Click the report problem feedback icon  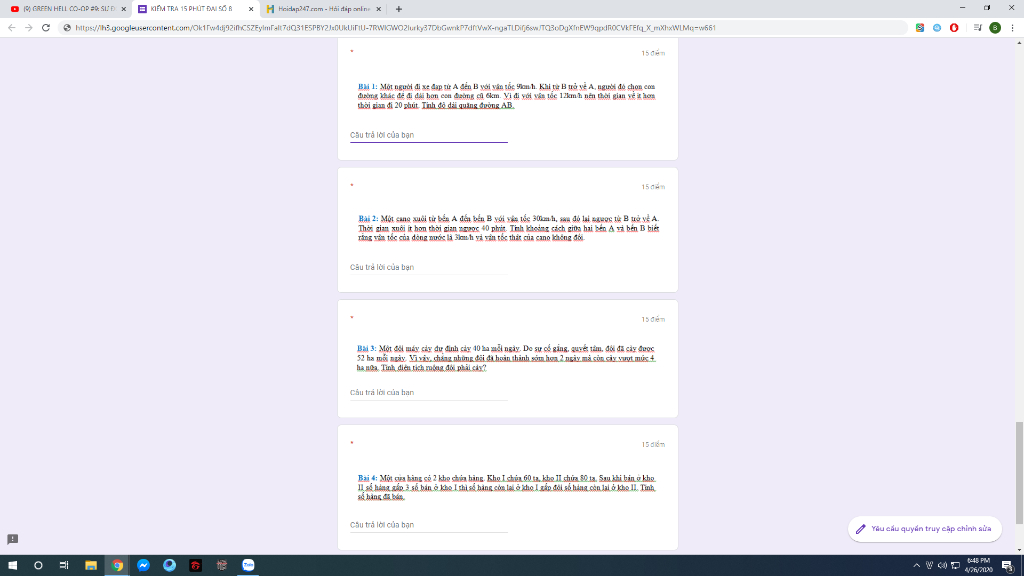(12, 539)
